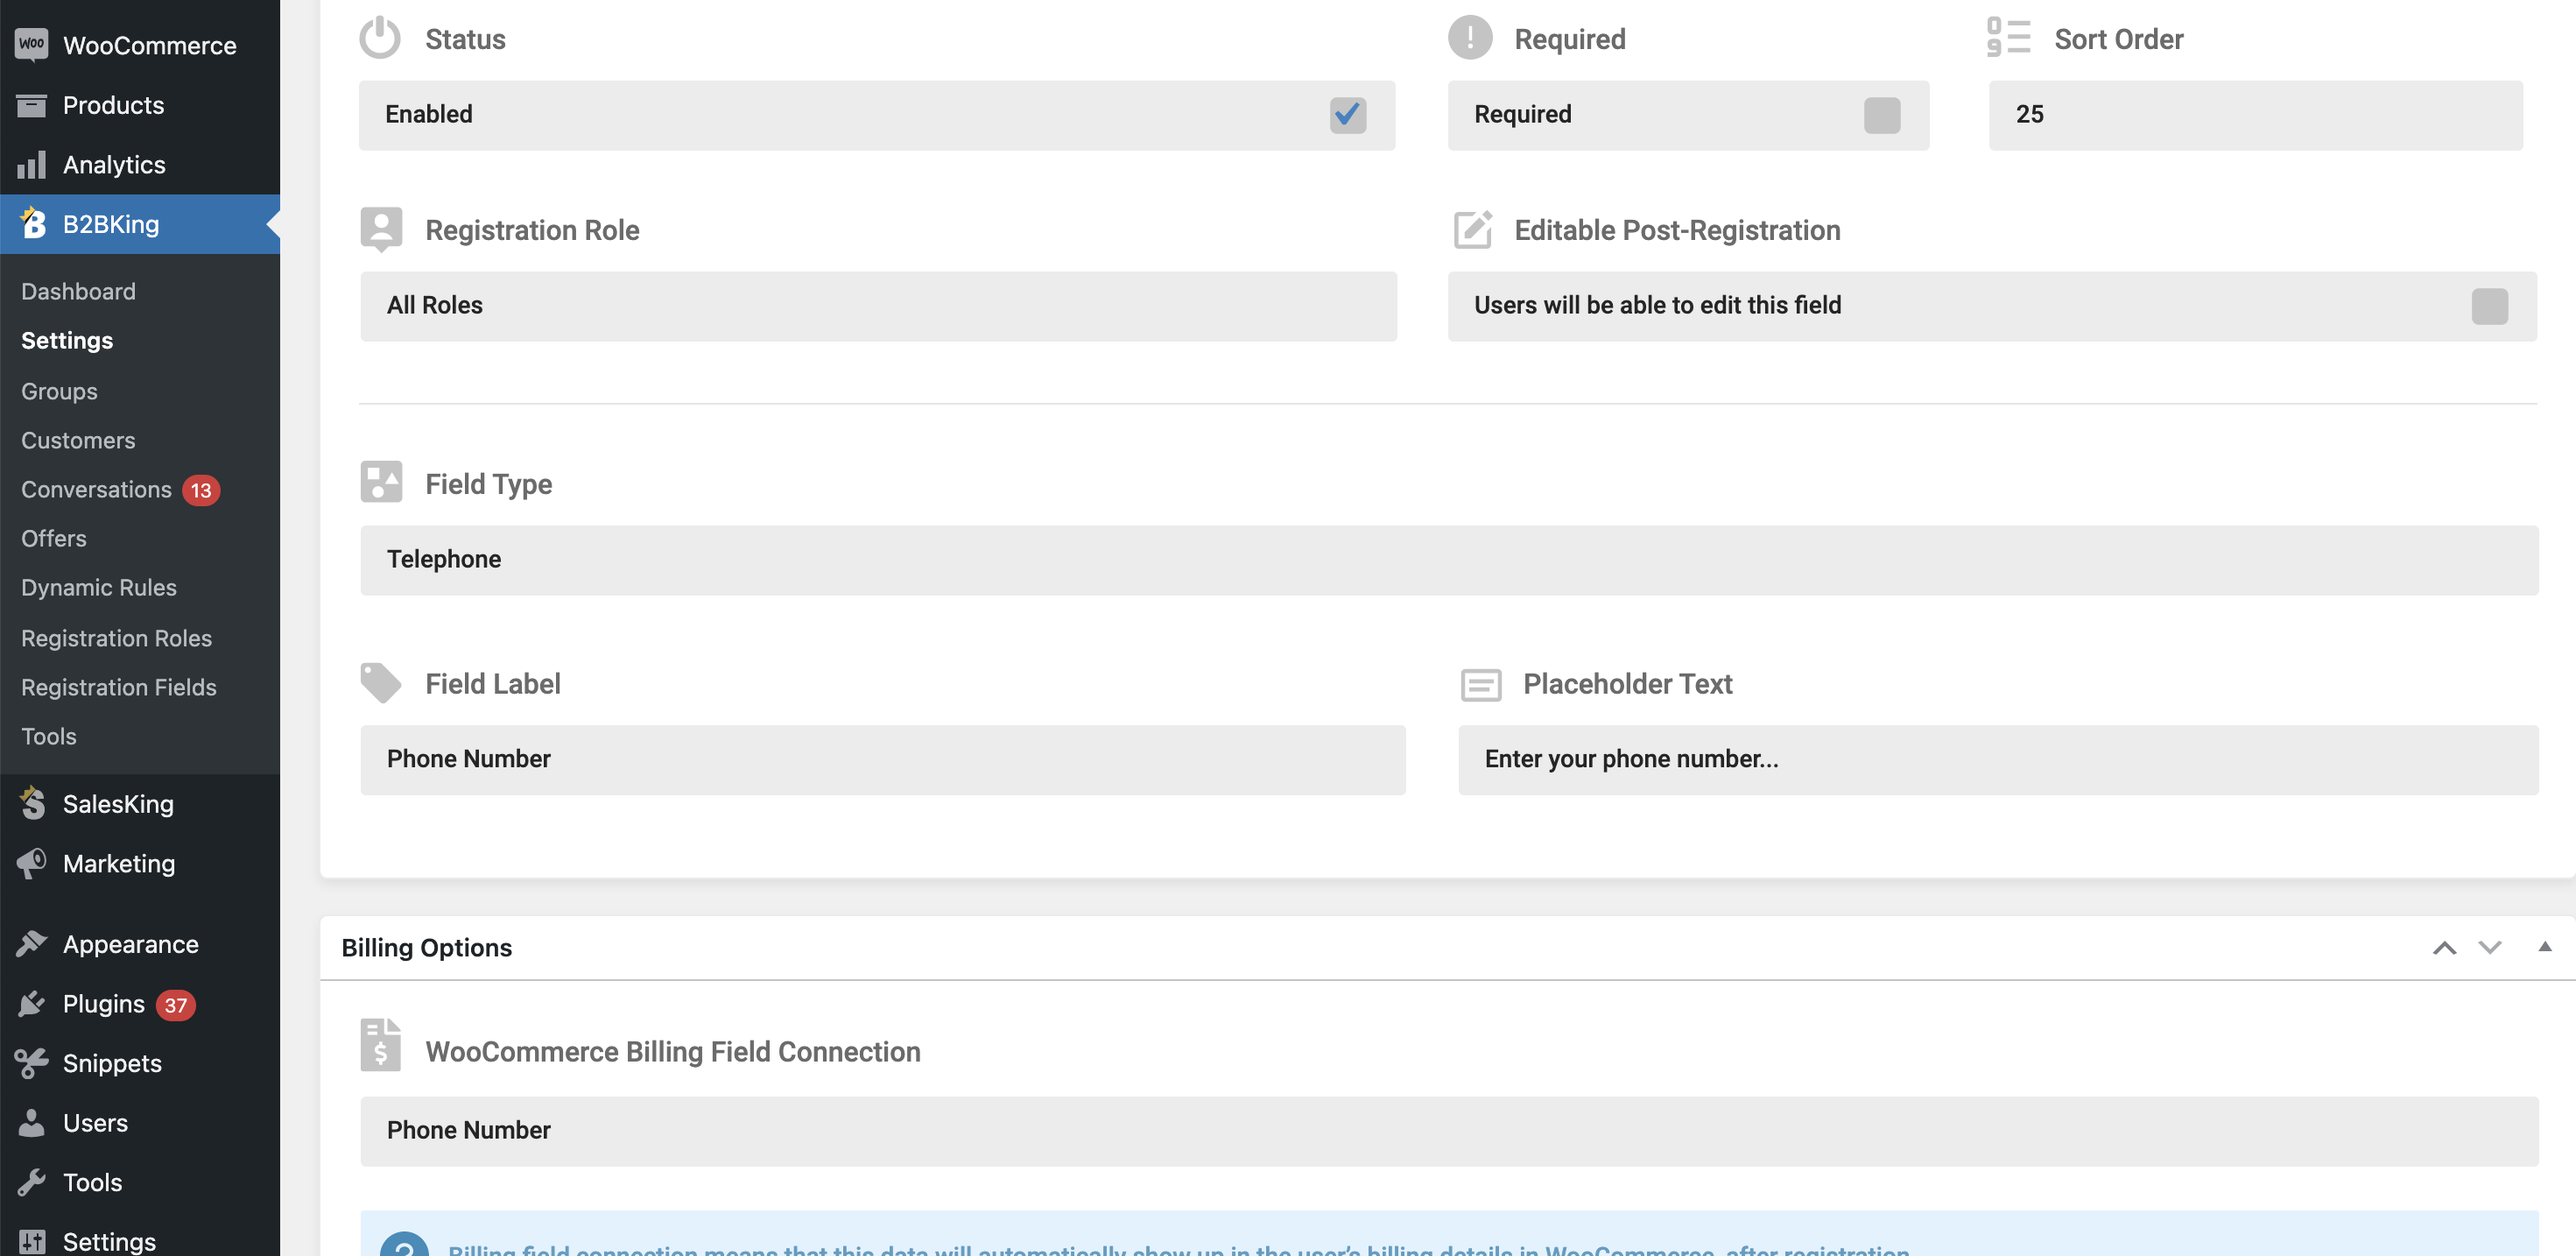Open Conversations with 13 badge

[120, 489]
